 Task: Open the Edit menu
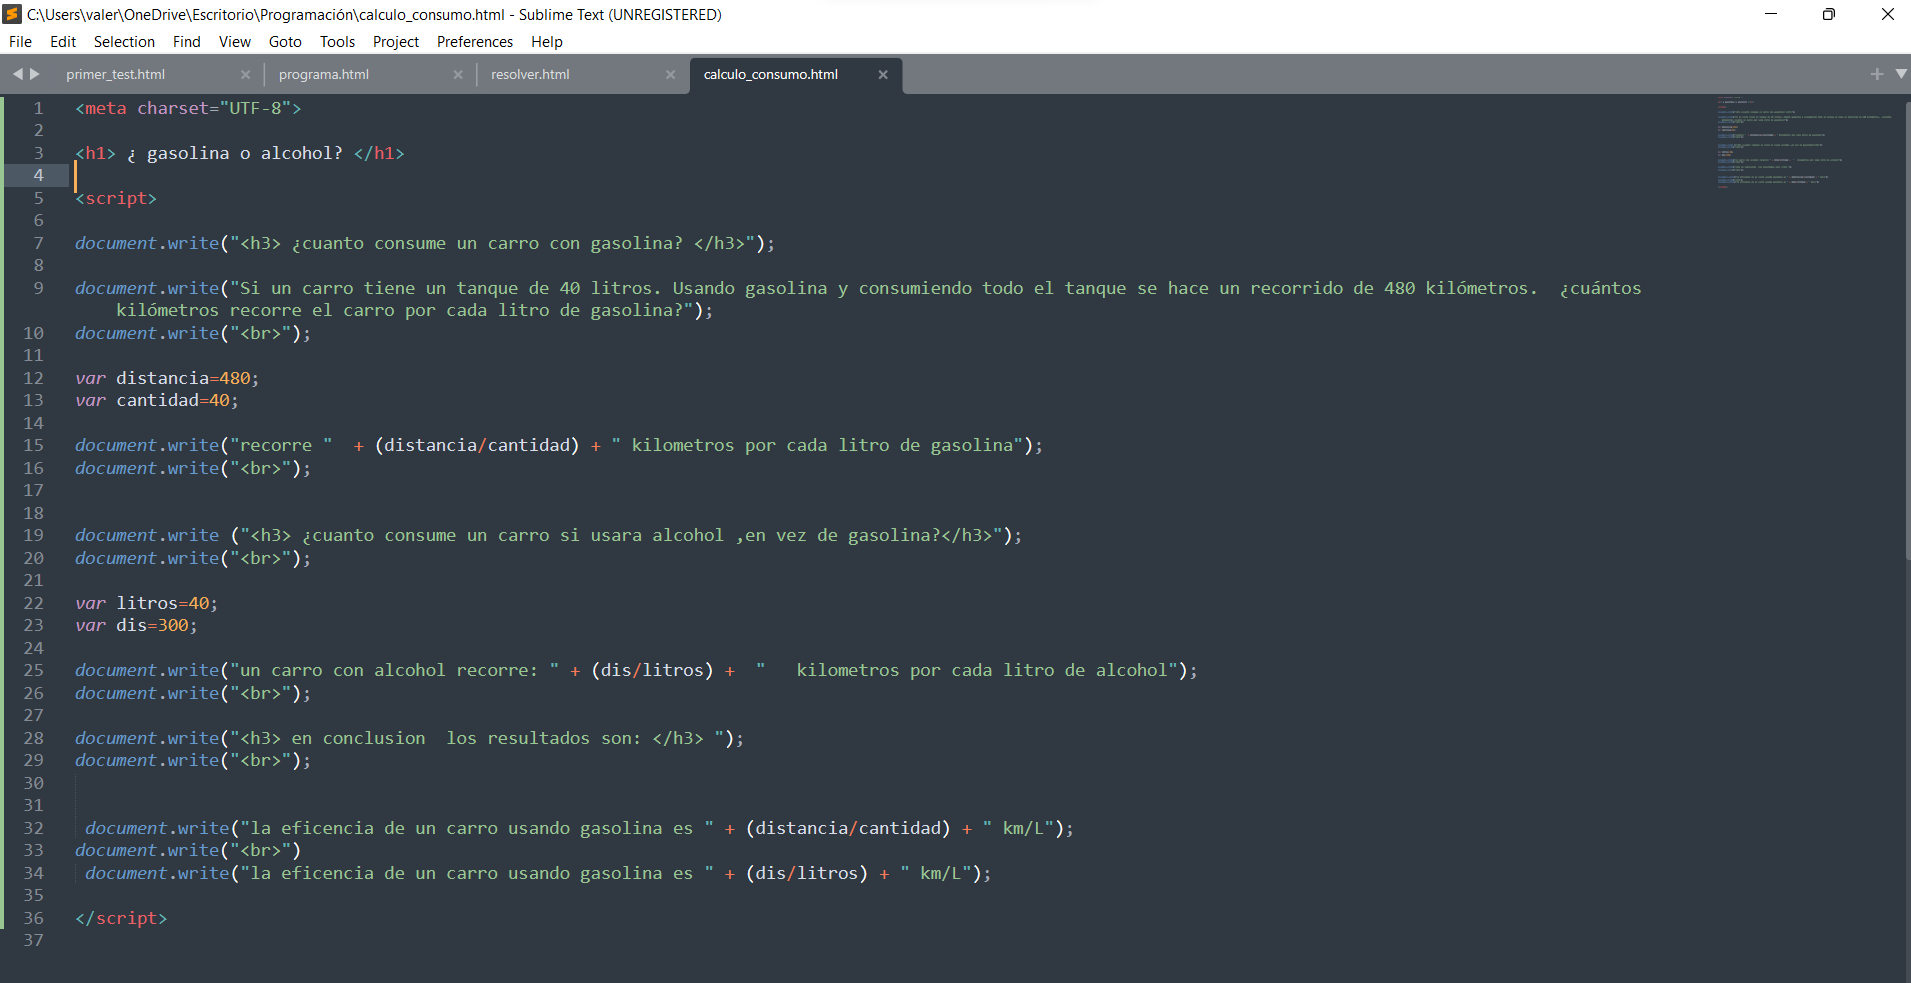(x=63, y=42)
